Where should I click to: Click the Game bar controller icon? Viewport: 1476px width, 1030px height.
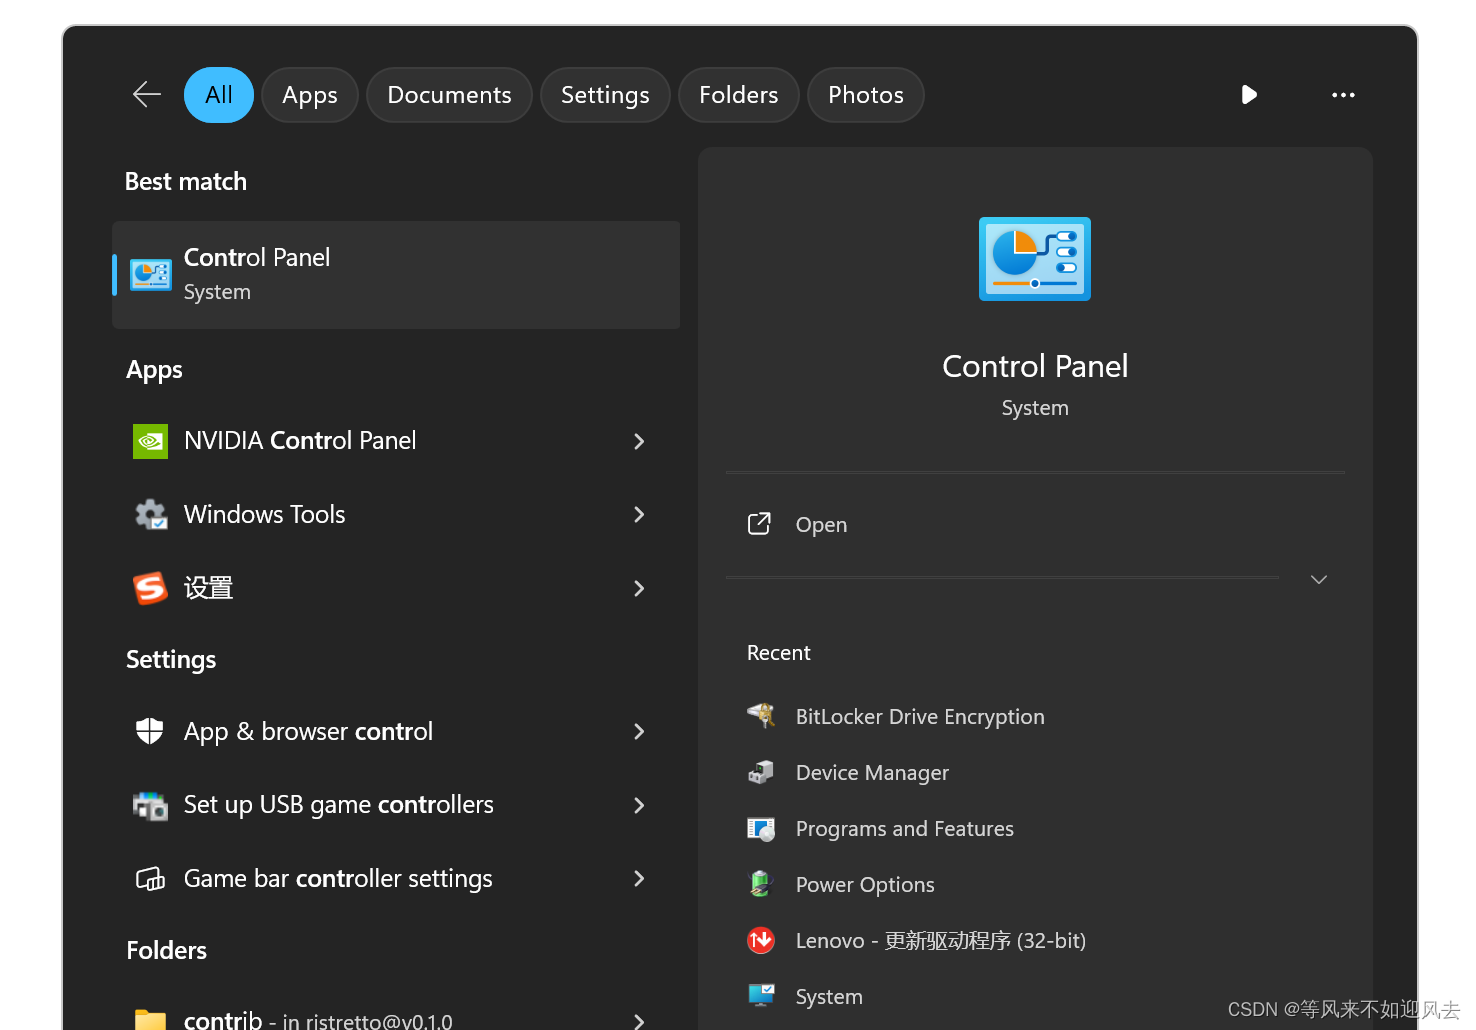151,879
